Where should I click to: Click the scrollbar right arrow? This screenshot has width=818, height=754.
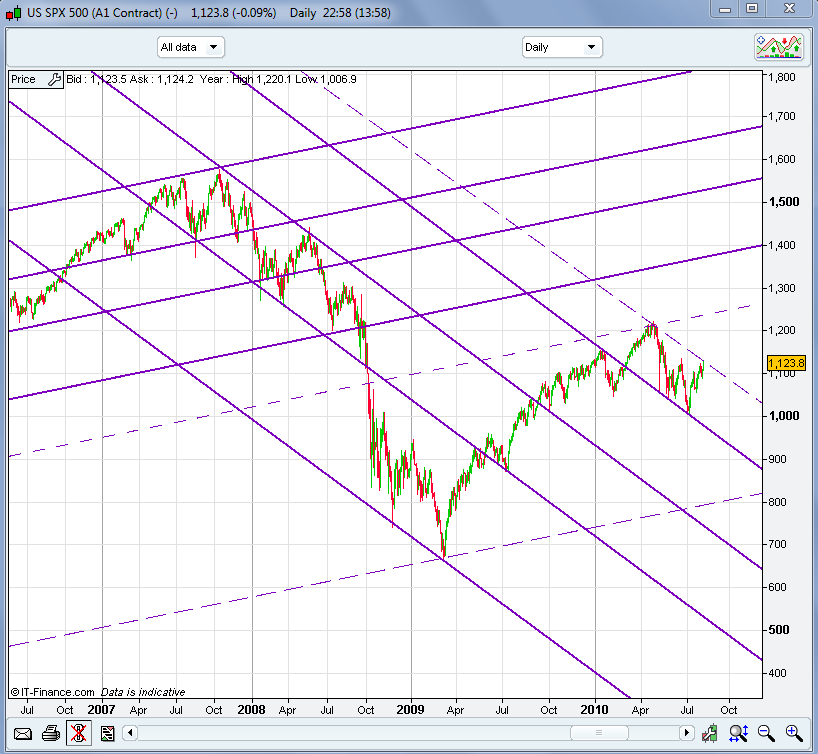point(687,733)
